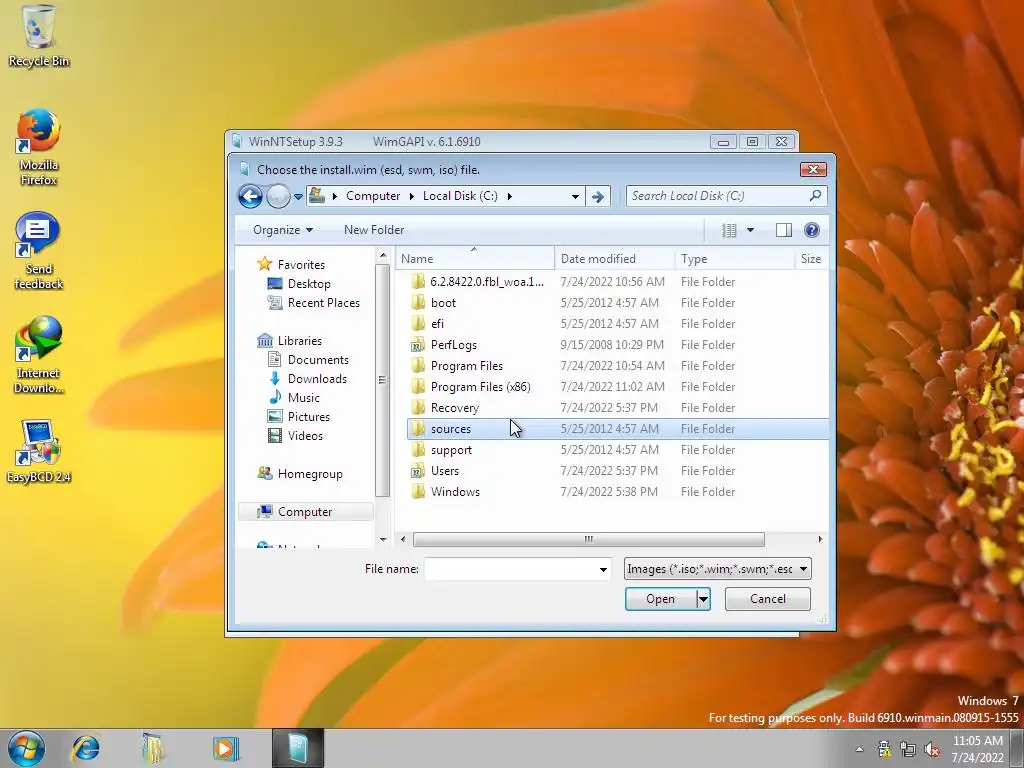The height and width of the screenshot is (768, 1024).
Task: Select the sources folder
Action: coord(618,429)
